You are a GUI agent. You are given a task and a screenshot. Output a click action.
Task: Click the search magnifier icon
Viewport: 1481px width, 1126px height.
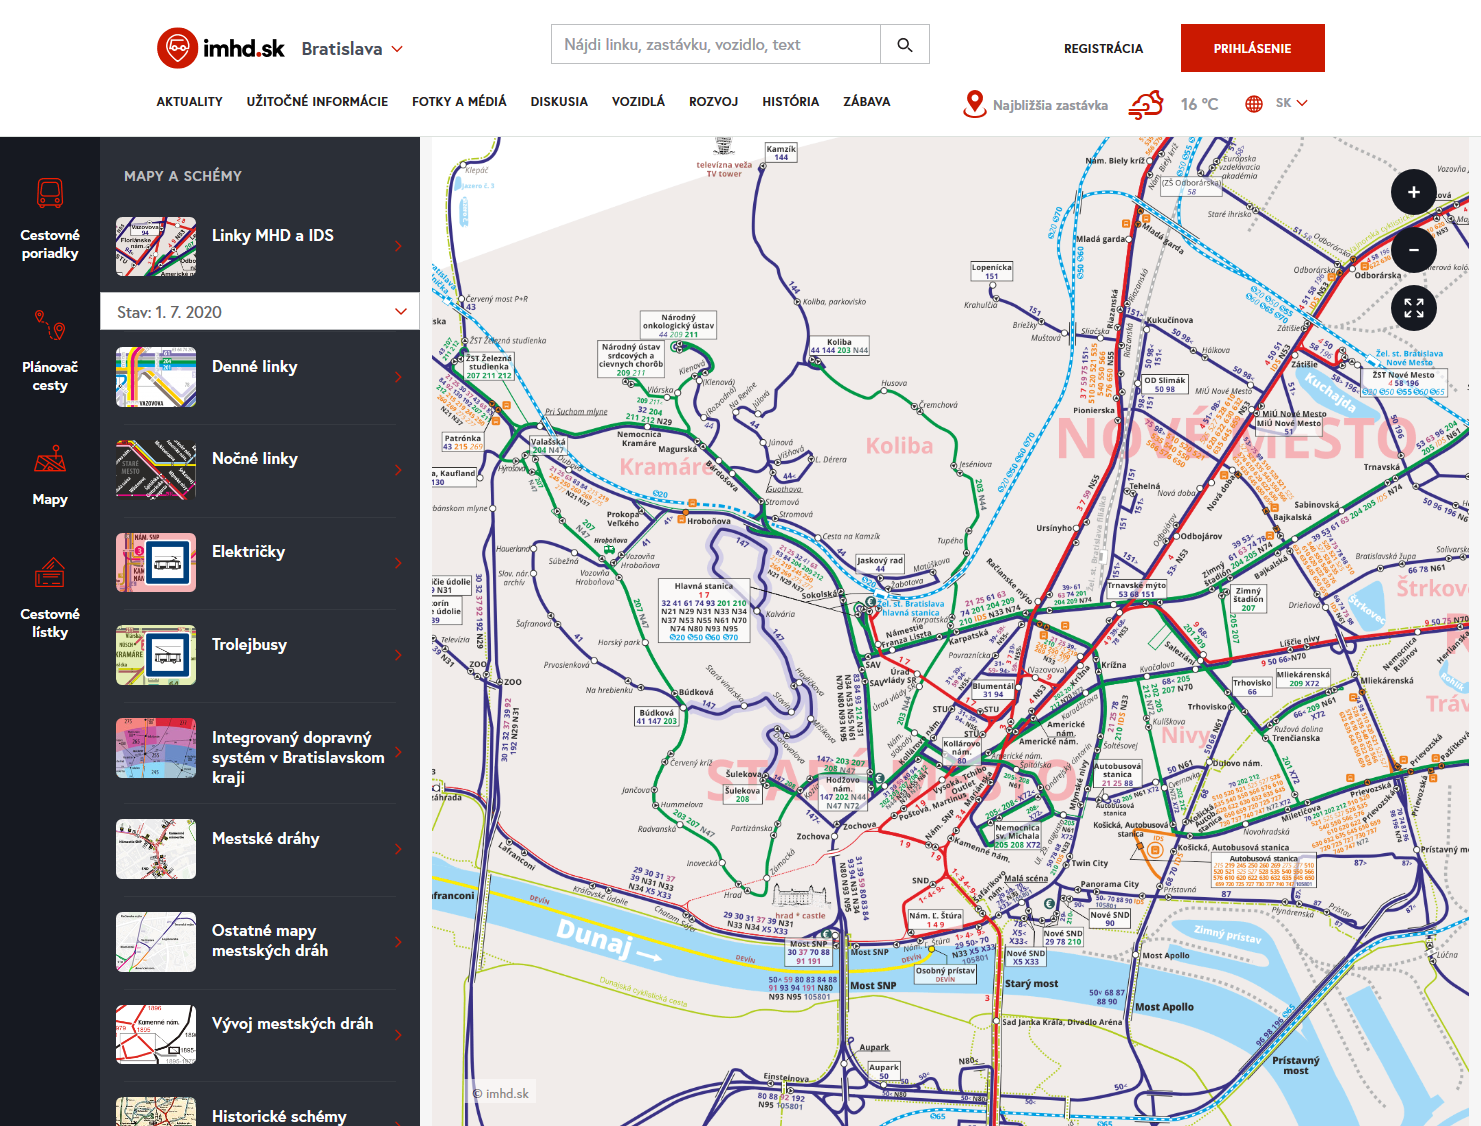(x=905, y=45)
